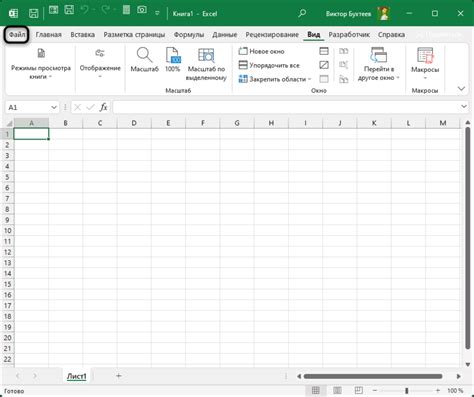Viewport: 474px width, 397px height.
Task: Expand the formula bar chevron
Action: pos(464,107)
